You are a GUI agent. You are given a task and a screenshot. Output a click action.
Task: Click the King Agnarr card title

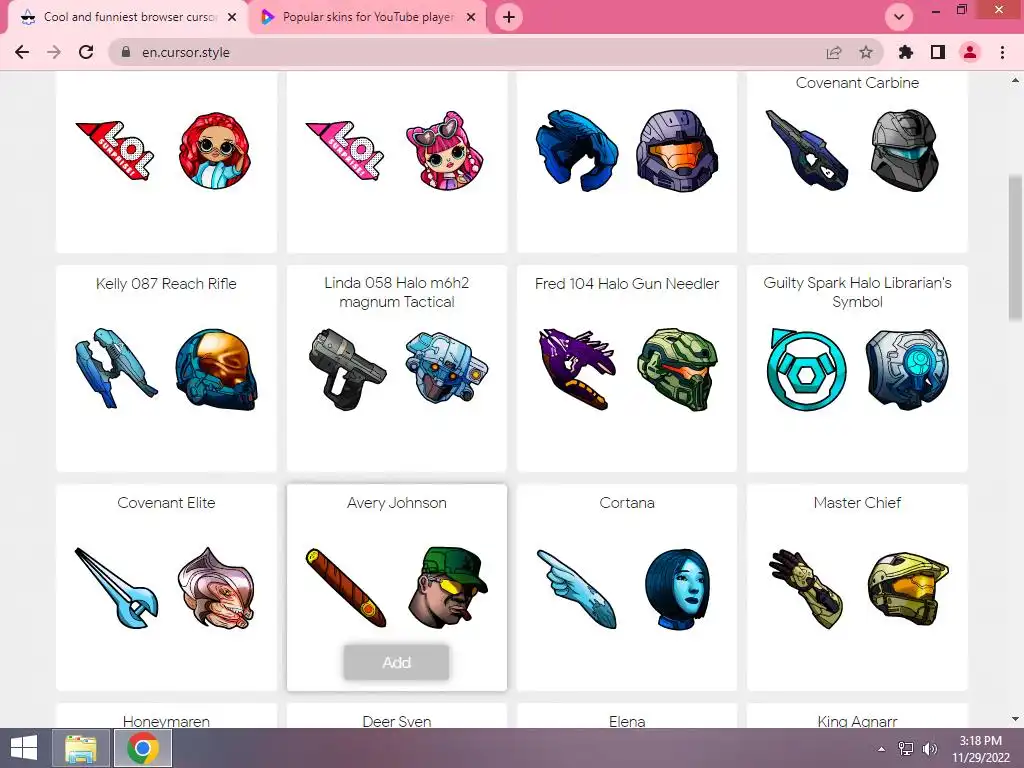(x=857, y=721)
